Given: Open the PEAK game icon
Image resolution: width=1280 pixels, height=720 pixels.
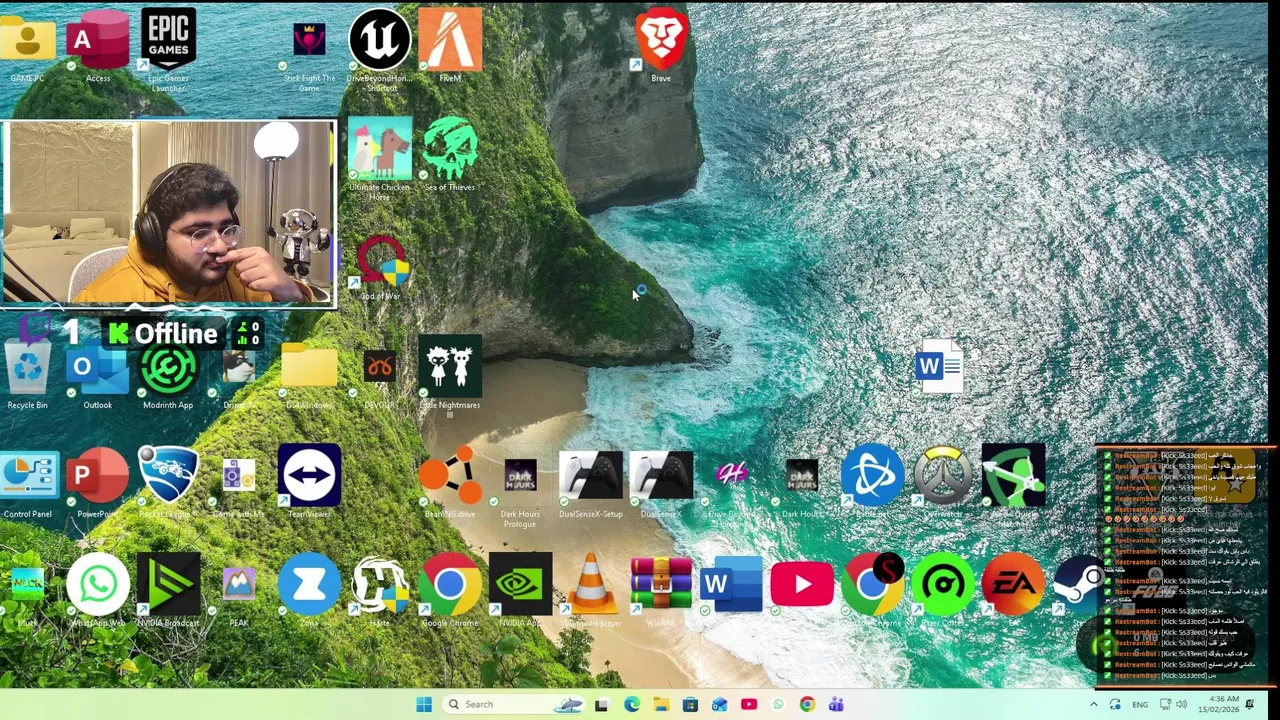Looking at the screenshot, I should pos(238,585).
